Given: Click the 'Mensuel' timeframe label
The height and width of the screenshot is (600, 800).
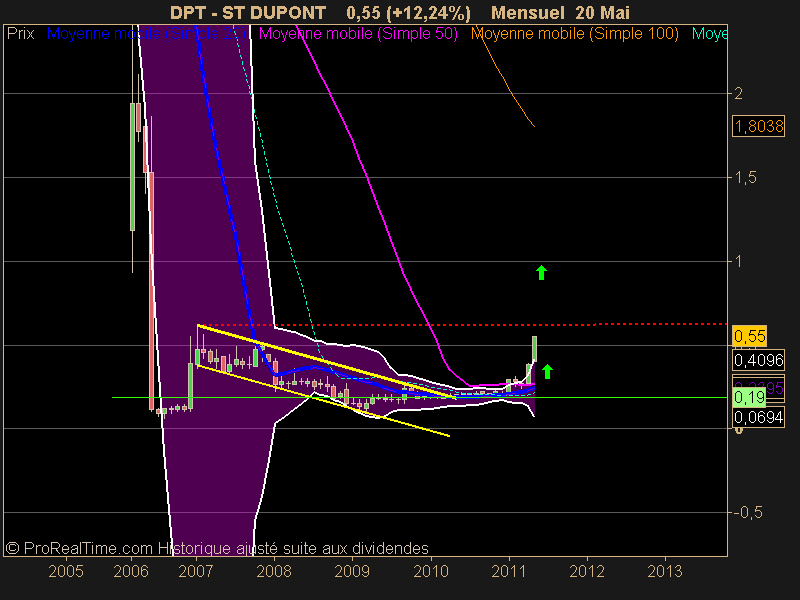Looking at the screenshot, I should (x=528, y=13).
